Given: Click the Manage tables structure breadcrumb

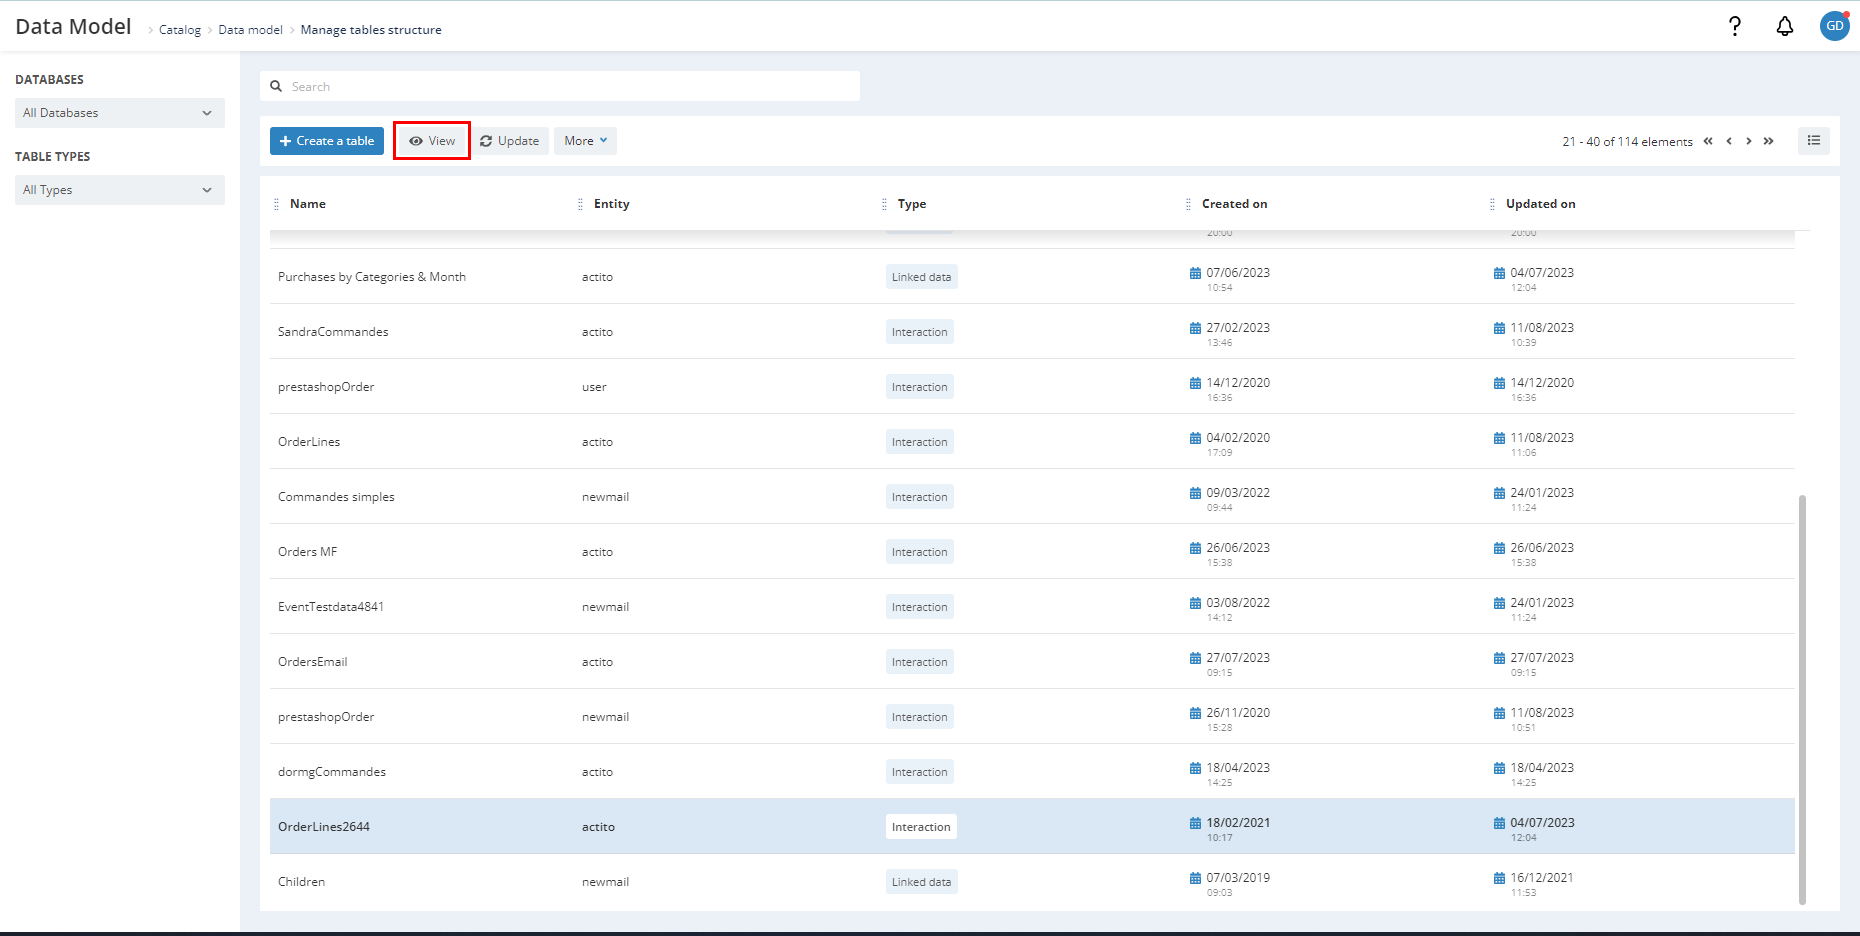Looking at the screenshot, I should (371, 30).
